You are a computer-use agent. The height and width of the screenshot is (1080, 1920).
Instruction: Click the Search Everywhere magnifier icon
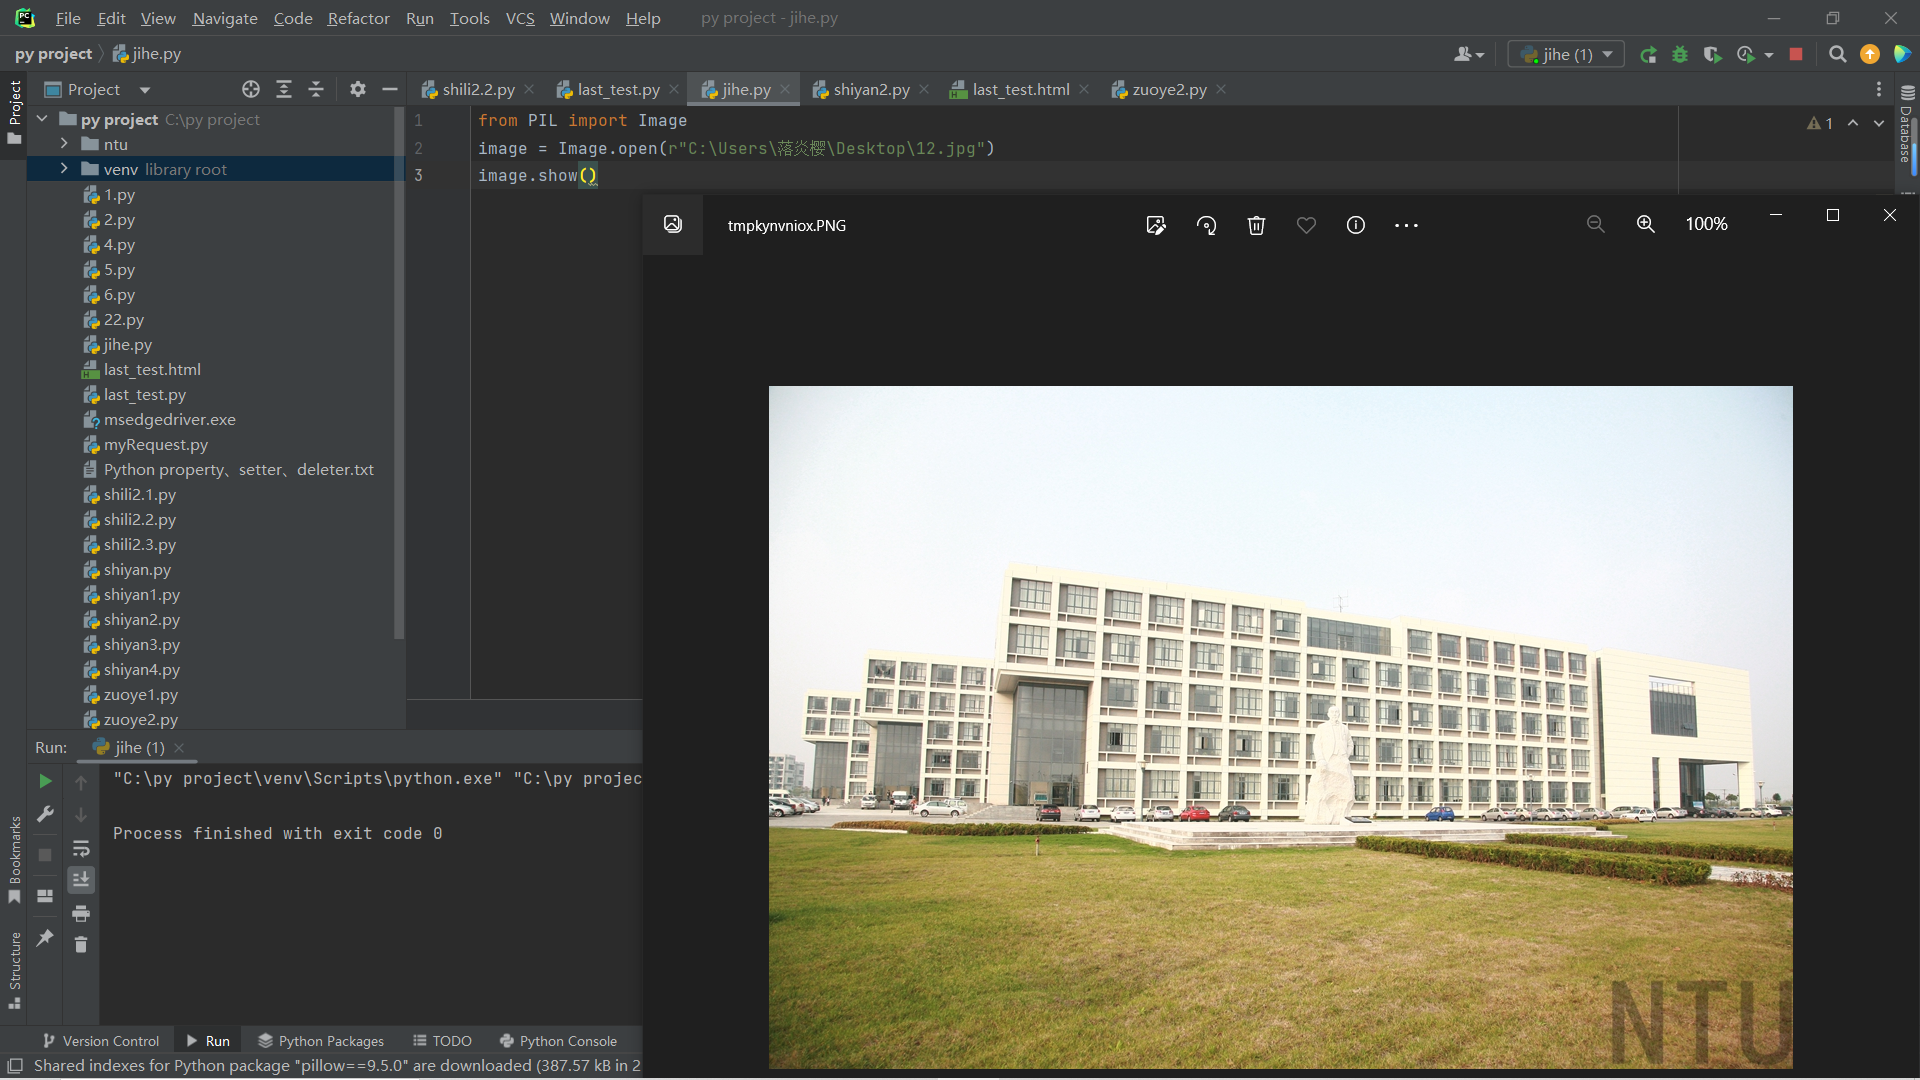point(1837,55)
